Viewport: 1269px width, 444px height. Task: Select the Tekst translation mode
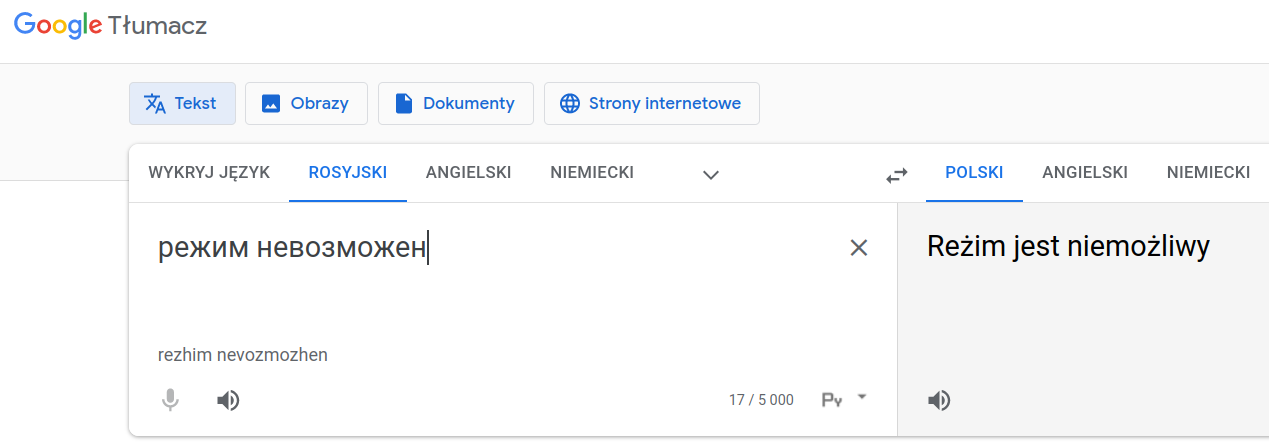(x=182, y=103)
